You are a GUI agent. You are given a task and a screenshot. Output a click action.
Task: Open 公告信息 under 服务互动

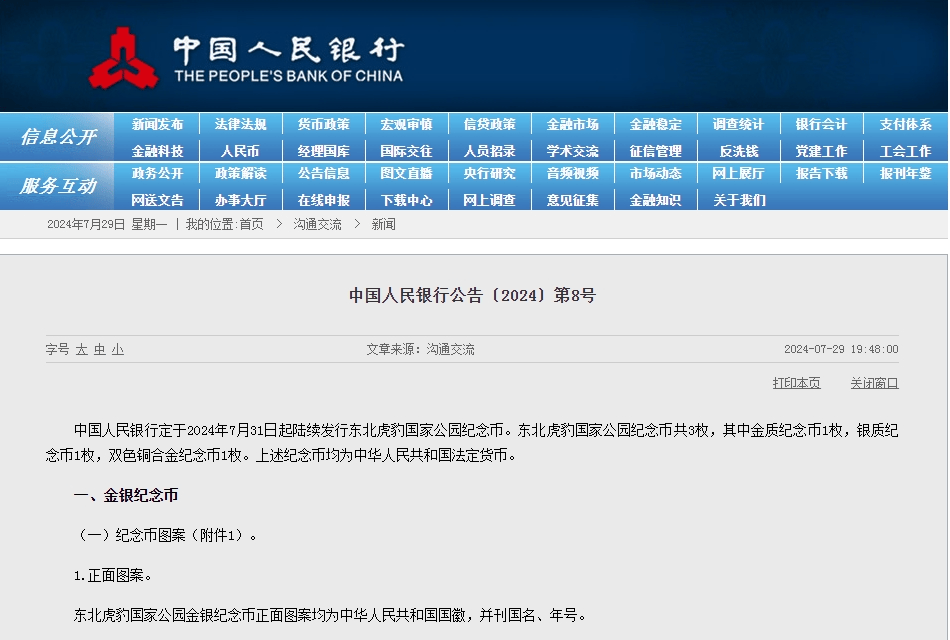(324, 173)
